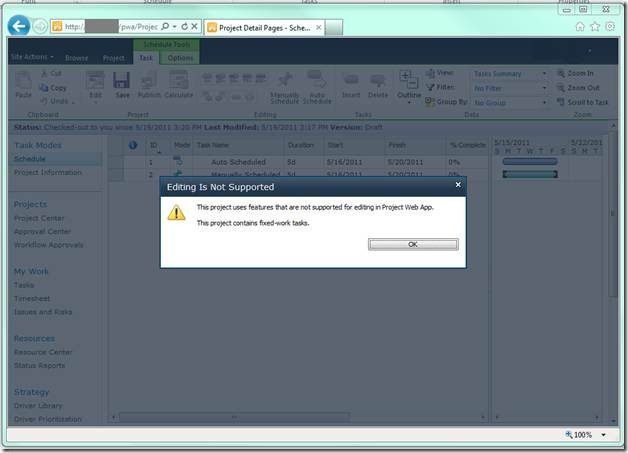Stop loading with the address bar X

(x=194, y=26)
